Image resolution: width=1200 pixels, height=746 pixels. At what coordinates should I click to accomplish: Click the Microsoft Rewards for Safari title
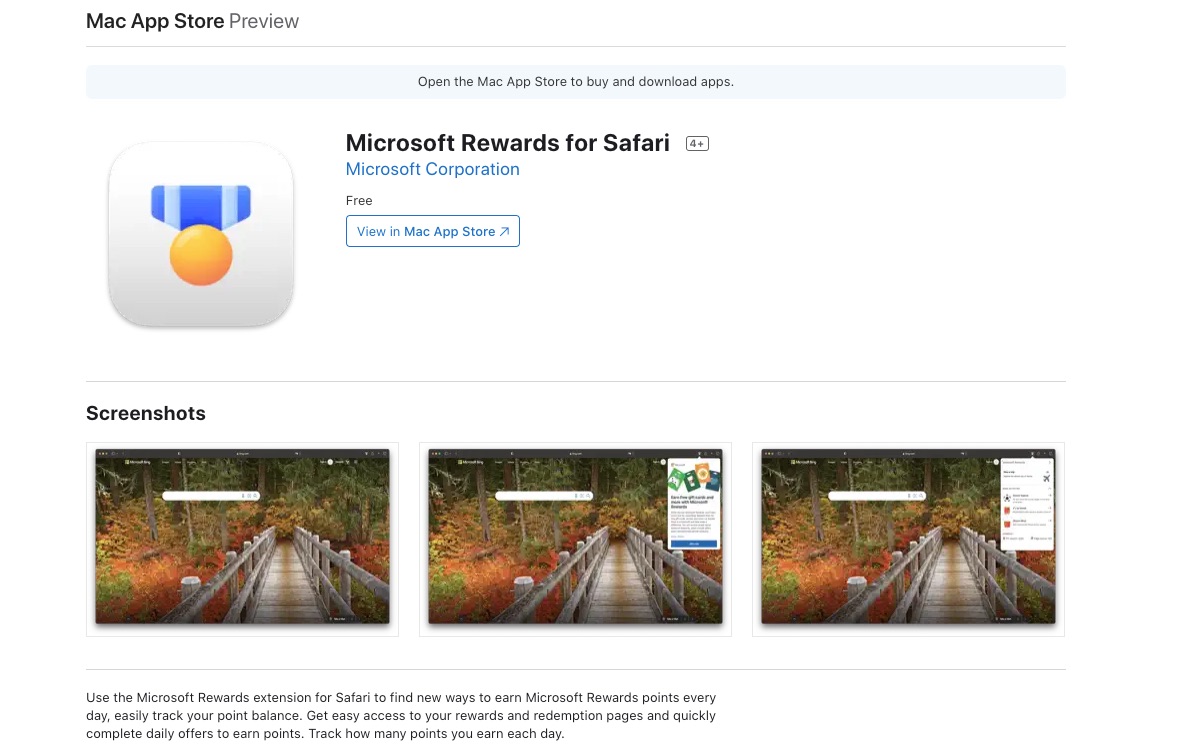(507, 143)
